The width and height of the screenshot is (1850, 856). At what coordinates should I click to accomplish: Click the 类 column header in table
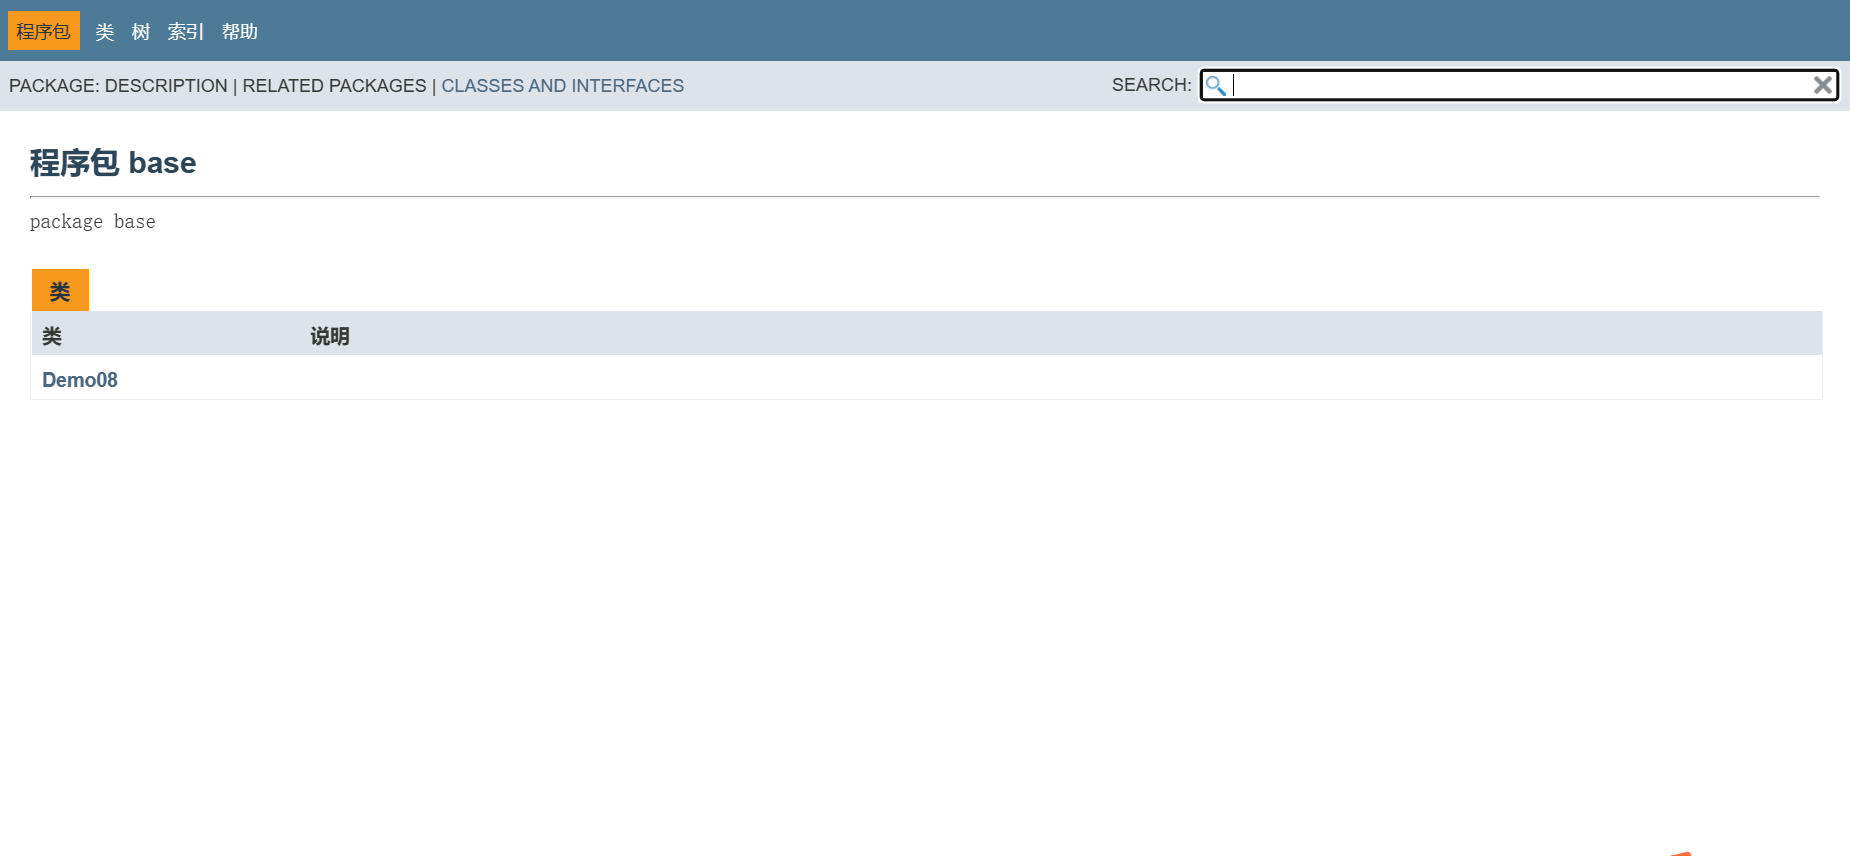[x=52, y=336]
